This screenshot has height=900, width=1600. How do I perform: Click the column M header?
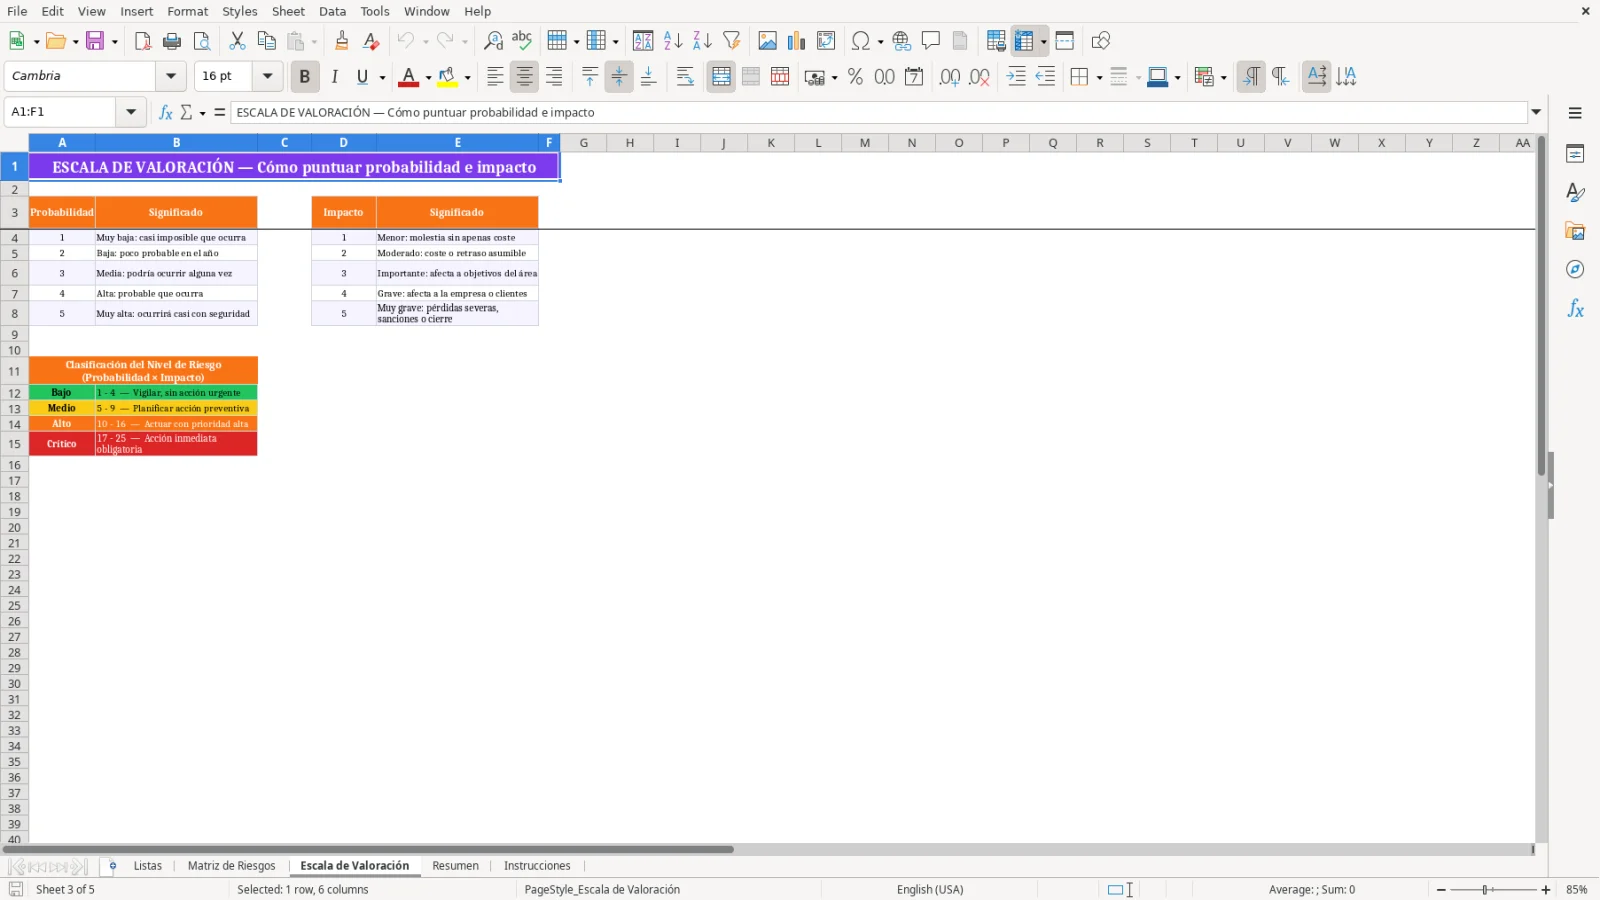pos(865,143)
